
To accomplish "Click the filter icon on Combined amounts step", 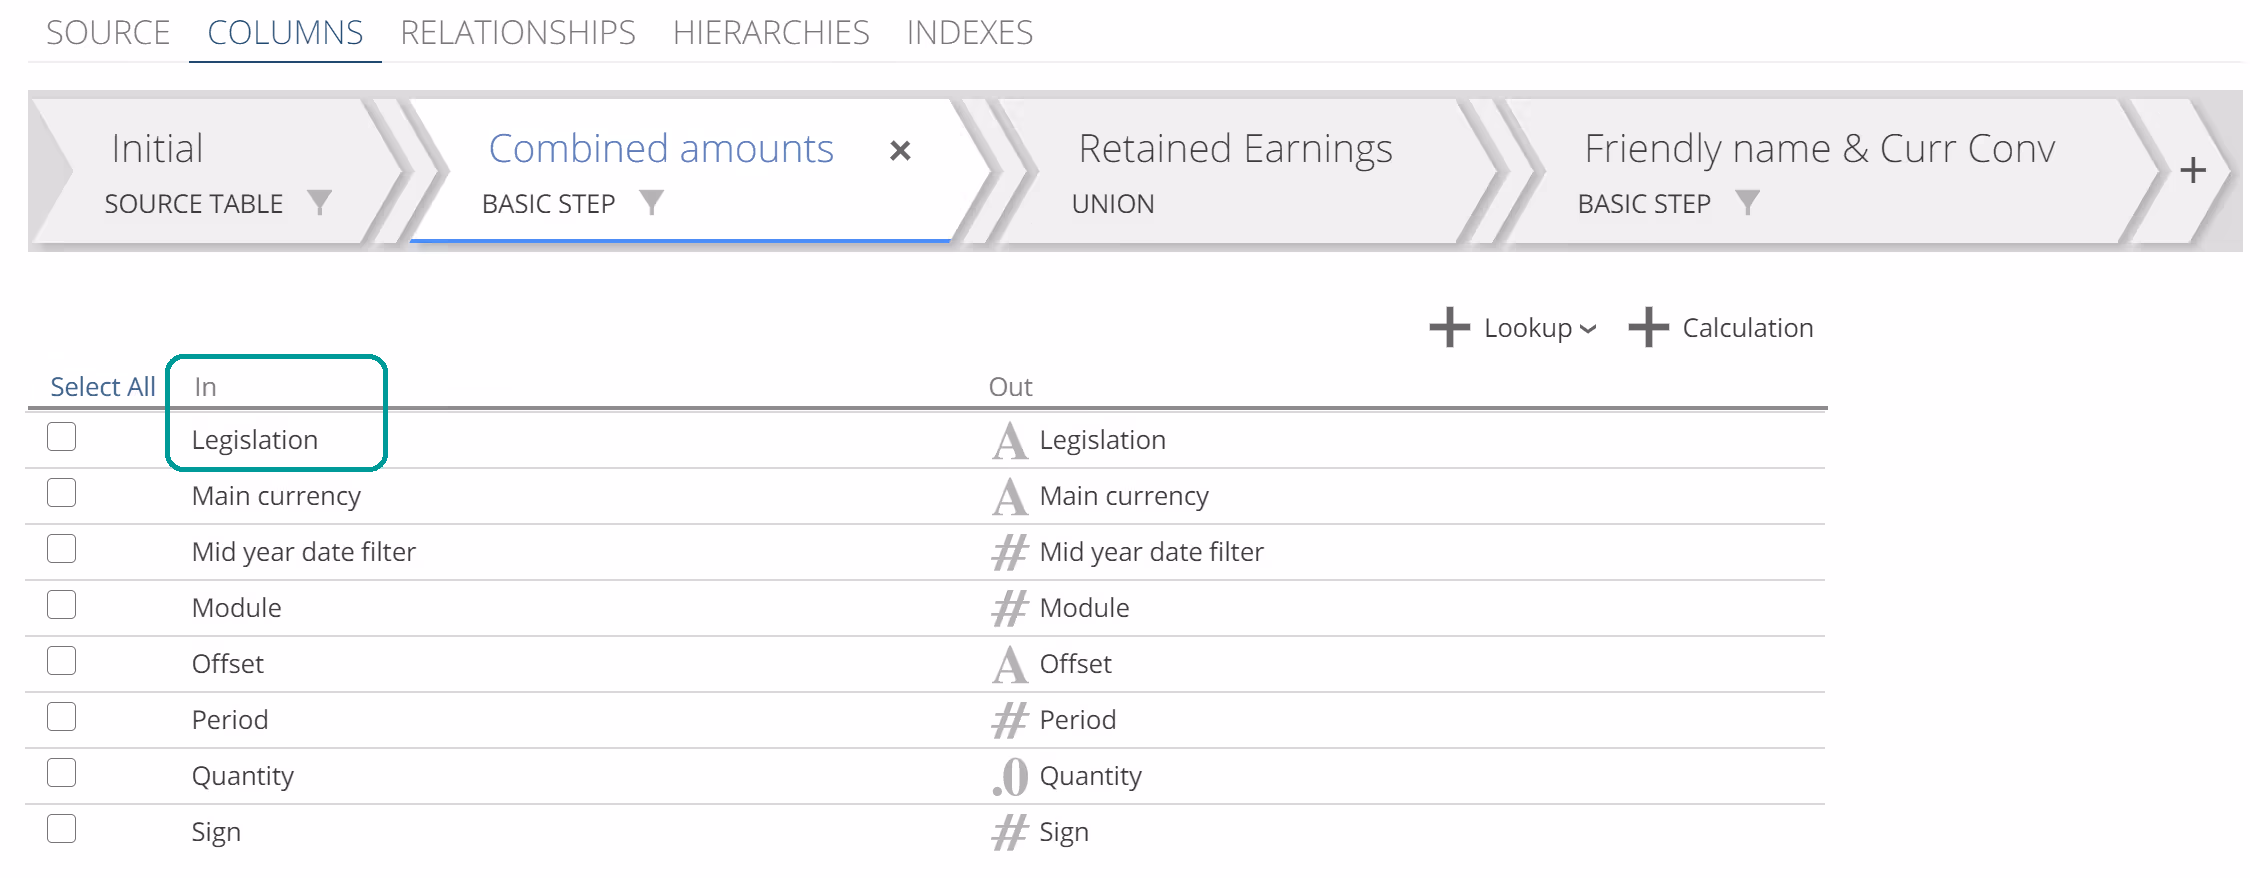I will 651,203.
